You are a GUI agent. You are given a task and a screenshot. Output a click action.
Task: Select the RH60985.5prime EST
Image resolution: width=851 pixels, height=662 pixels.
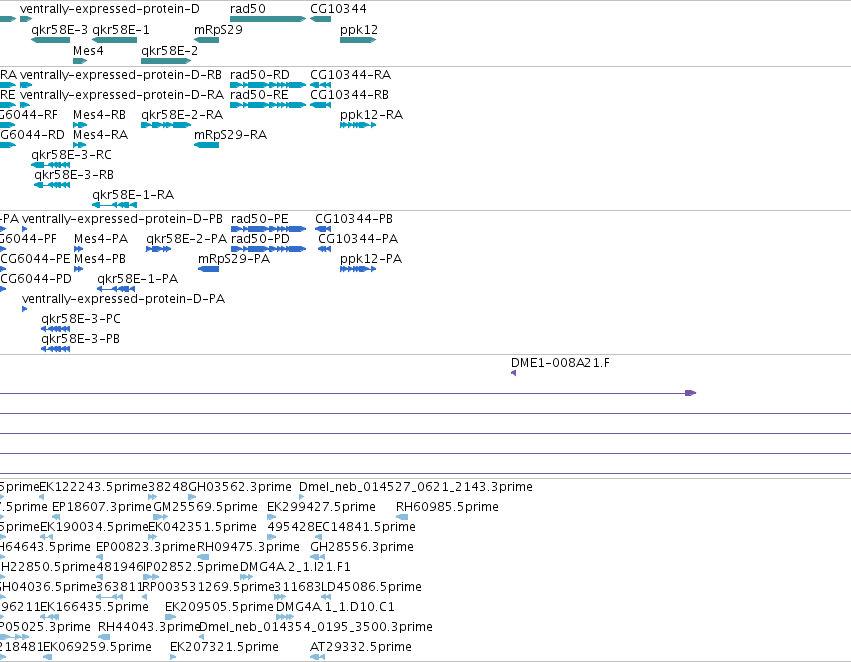pyautogui.click(x=402, y=517)
